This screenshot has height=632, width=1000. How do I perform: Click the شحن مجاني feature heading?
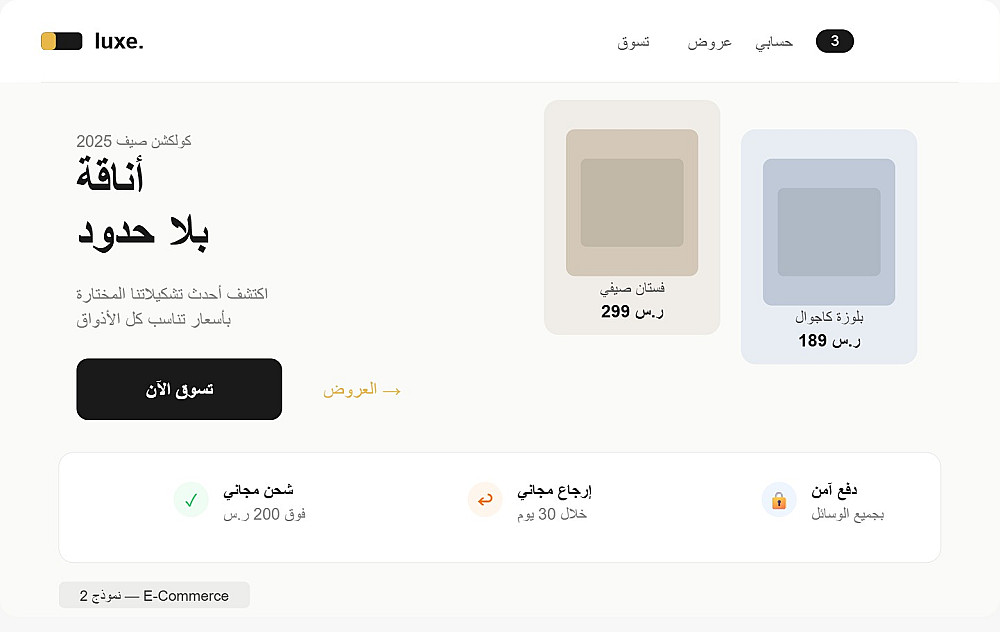pyautogui.click(x=258, y=490)
